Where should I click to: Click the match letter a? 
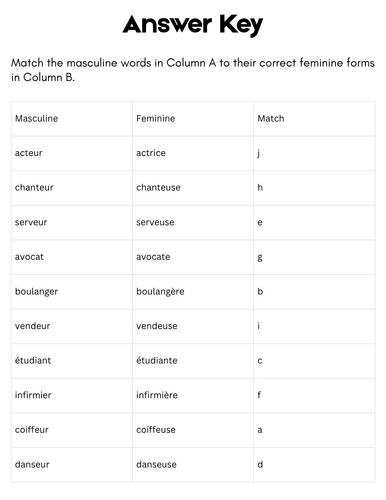(x=260, y=430)
